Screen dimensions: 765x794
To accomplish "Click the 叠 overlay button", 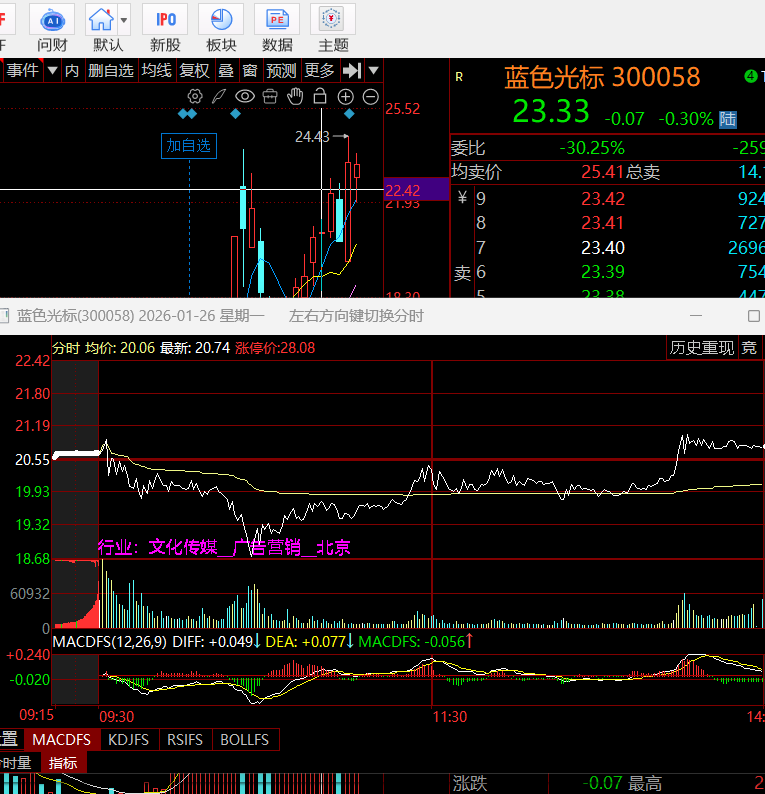I will click(x=226, y=70).
